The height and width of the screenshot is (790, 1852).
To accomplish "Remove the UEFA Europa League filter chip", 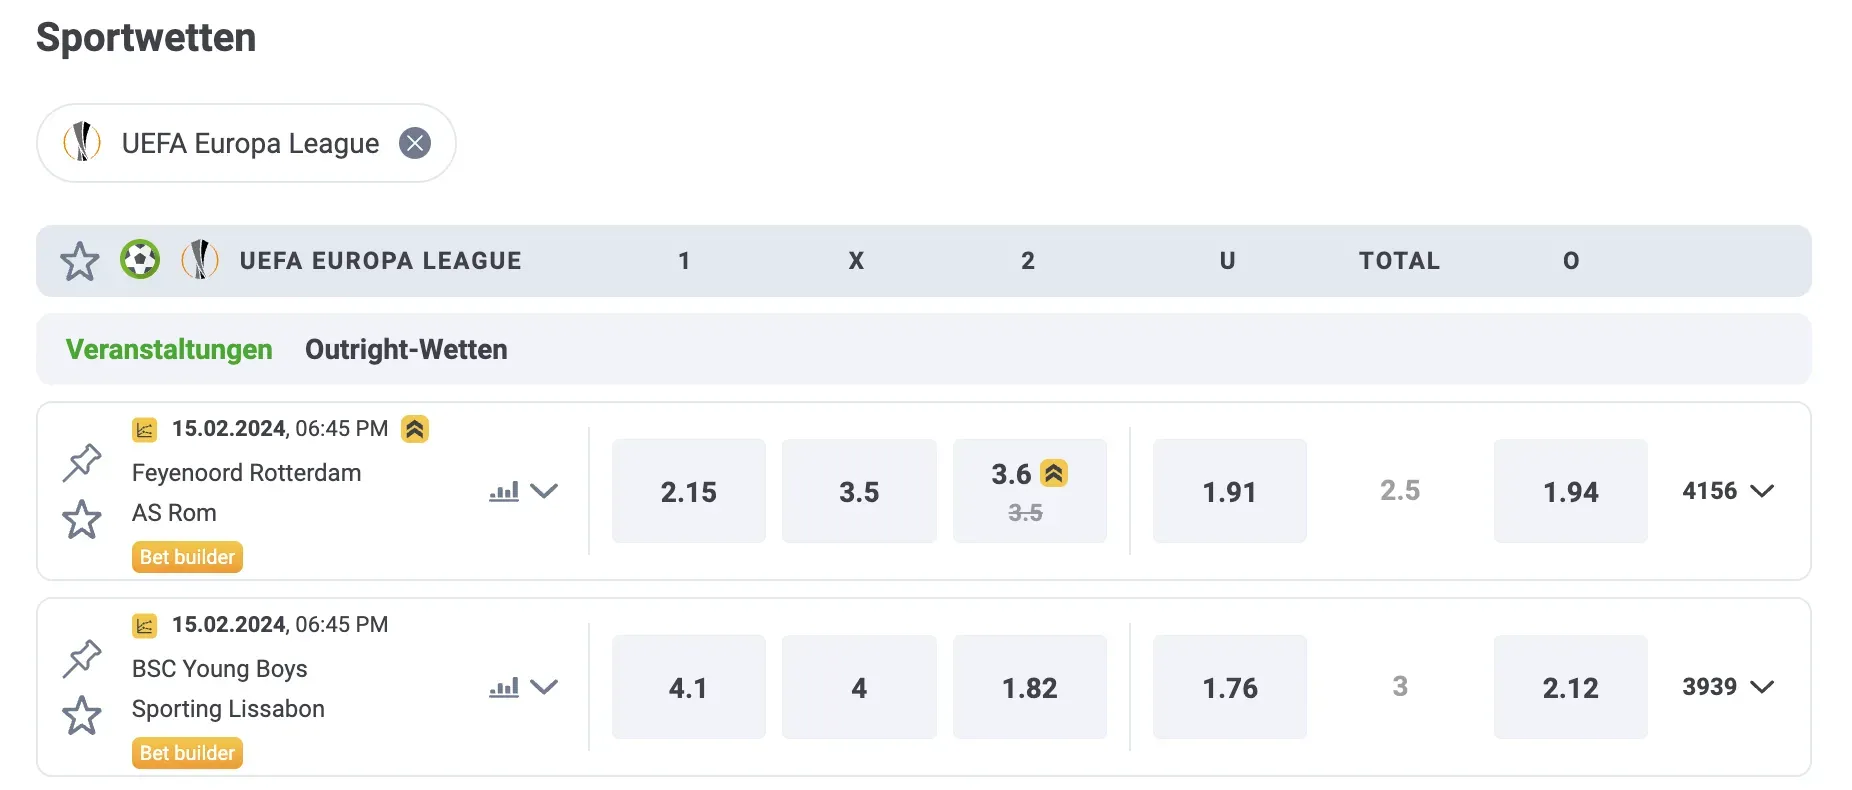I will tap(415, 143).
